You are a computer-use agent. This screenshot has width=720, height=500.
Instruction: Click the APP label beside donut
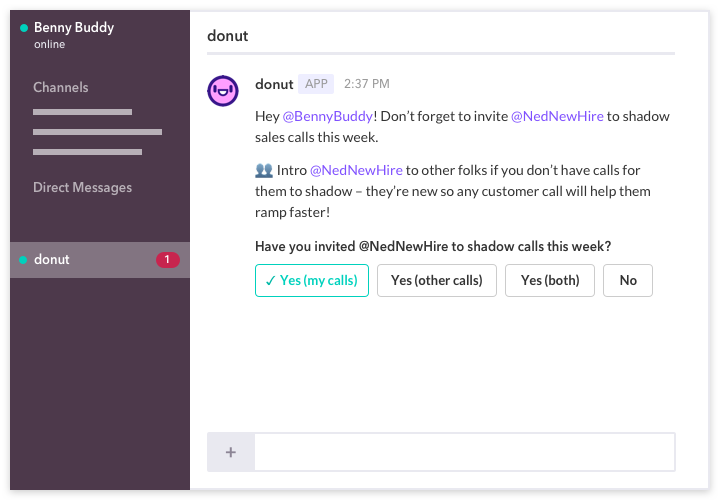pyautogui.click(x=316, y=84)
